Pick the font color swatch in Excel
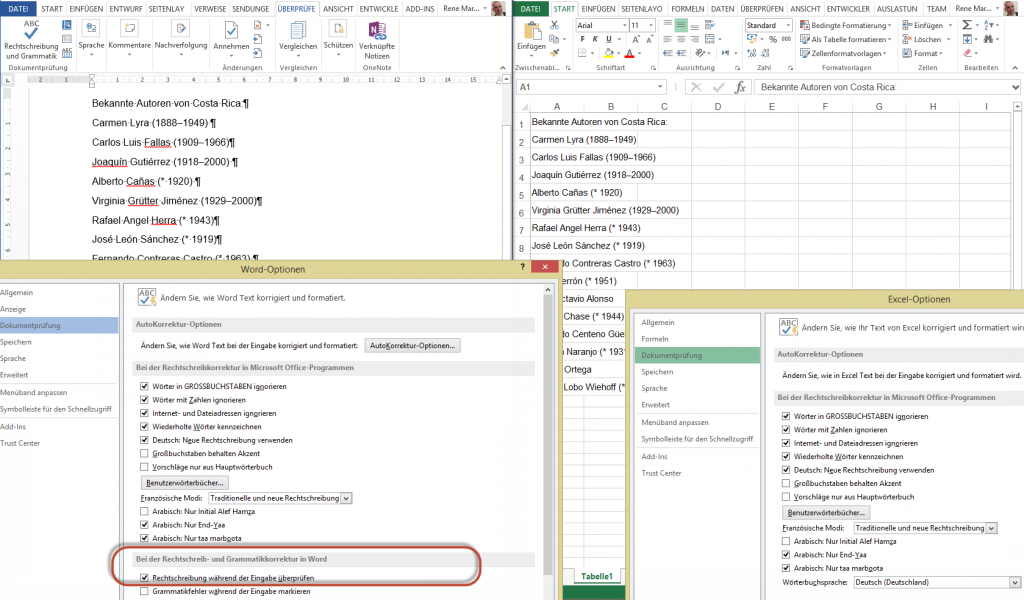Image resolution: width=1024 pixels, height=600 pixels. pos(627,53)
